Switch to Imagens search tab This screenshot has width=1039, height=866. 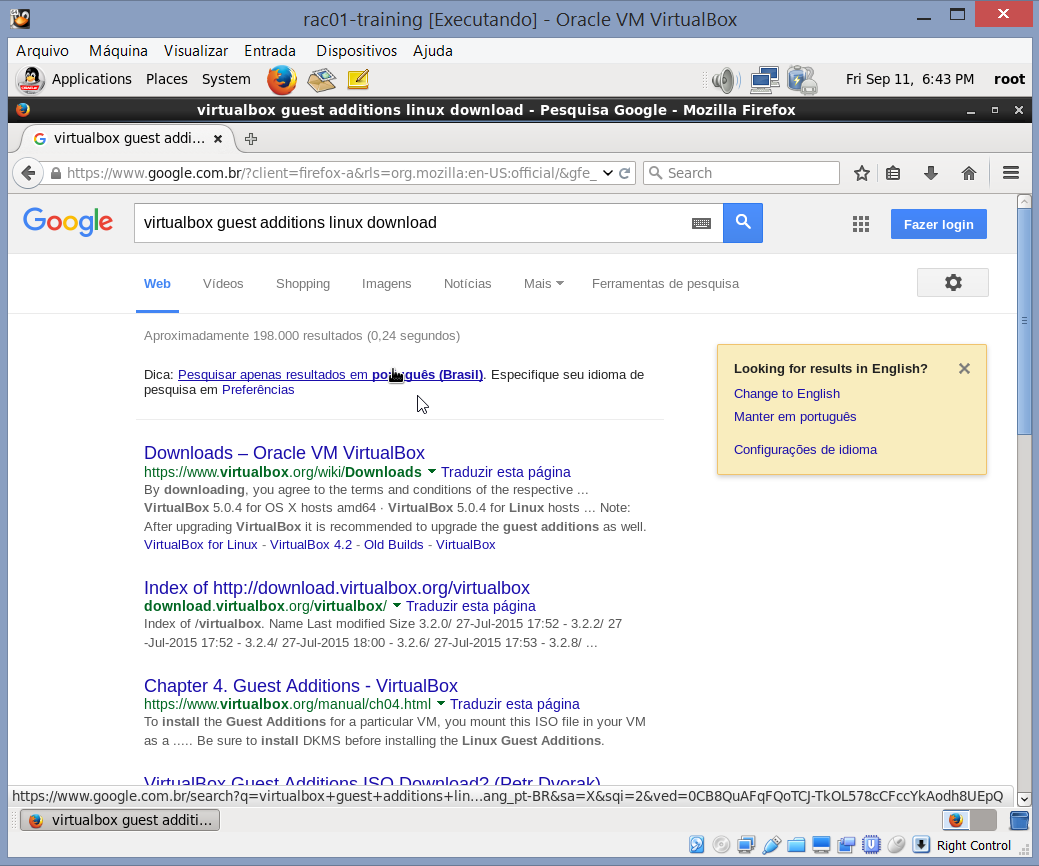click(386, 284)
